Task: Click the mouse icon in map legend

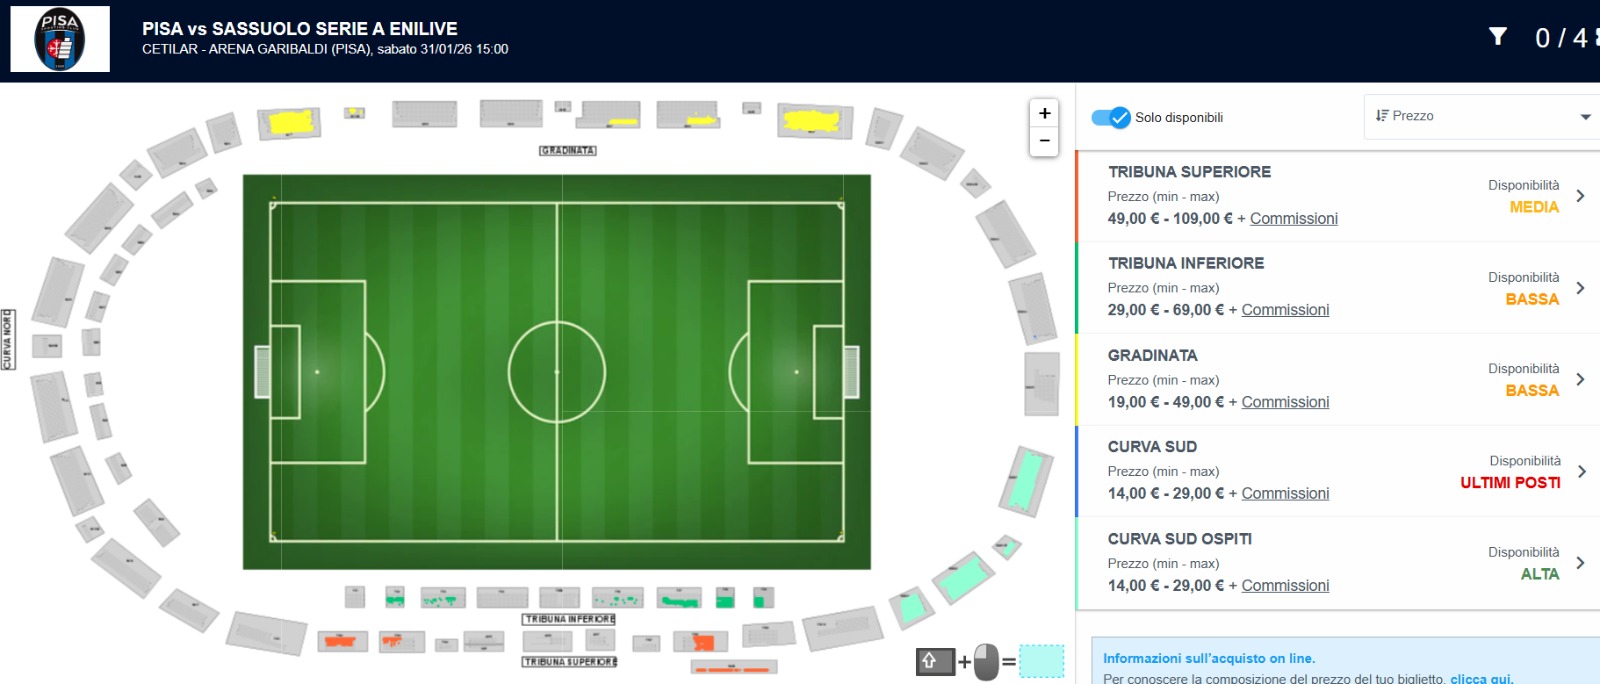Action: tap(986, 661)
